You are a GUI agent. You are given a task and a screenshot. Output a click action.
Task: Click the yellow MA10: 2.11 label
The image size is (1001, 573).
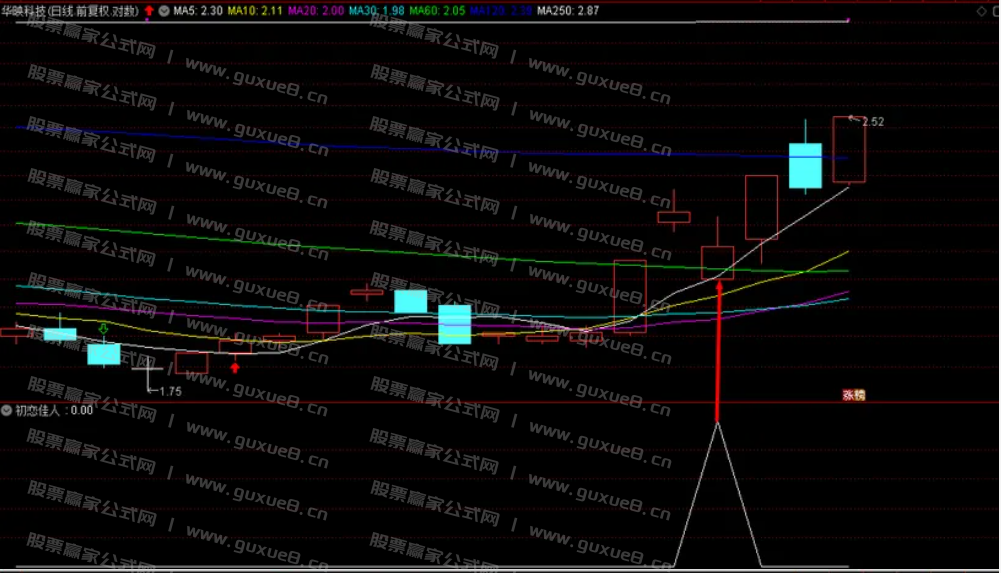tap(256, 11)
